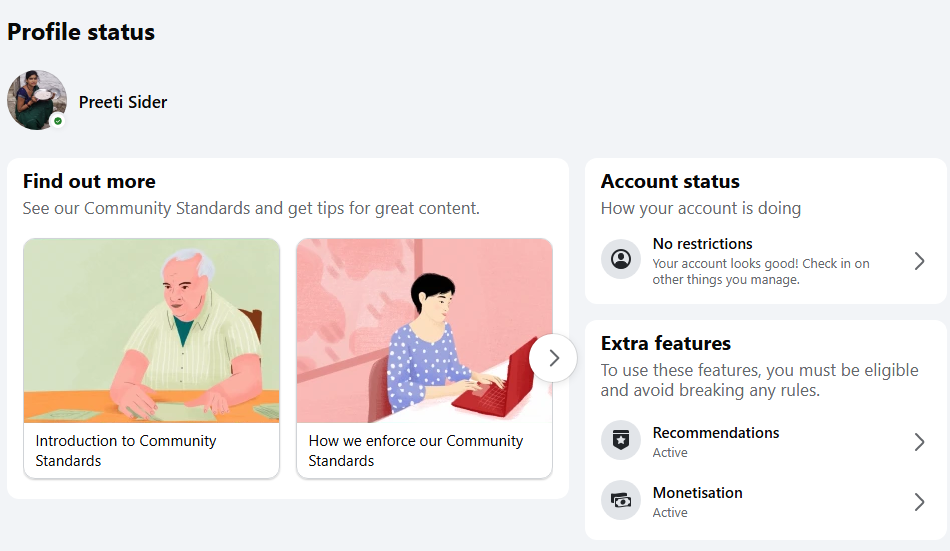Image resolution: width=950 pixels, height=551 pixels.
Task: Expand Monetisation with its right chevron
Action: (919, 502)
